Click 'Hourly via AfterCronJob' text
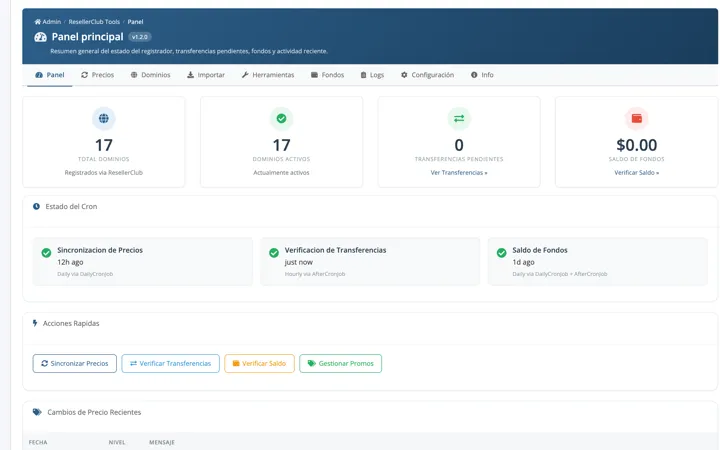The width and height of the screenshot is (720, 450). pos(315,274)
